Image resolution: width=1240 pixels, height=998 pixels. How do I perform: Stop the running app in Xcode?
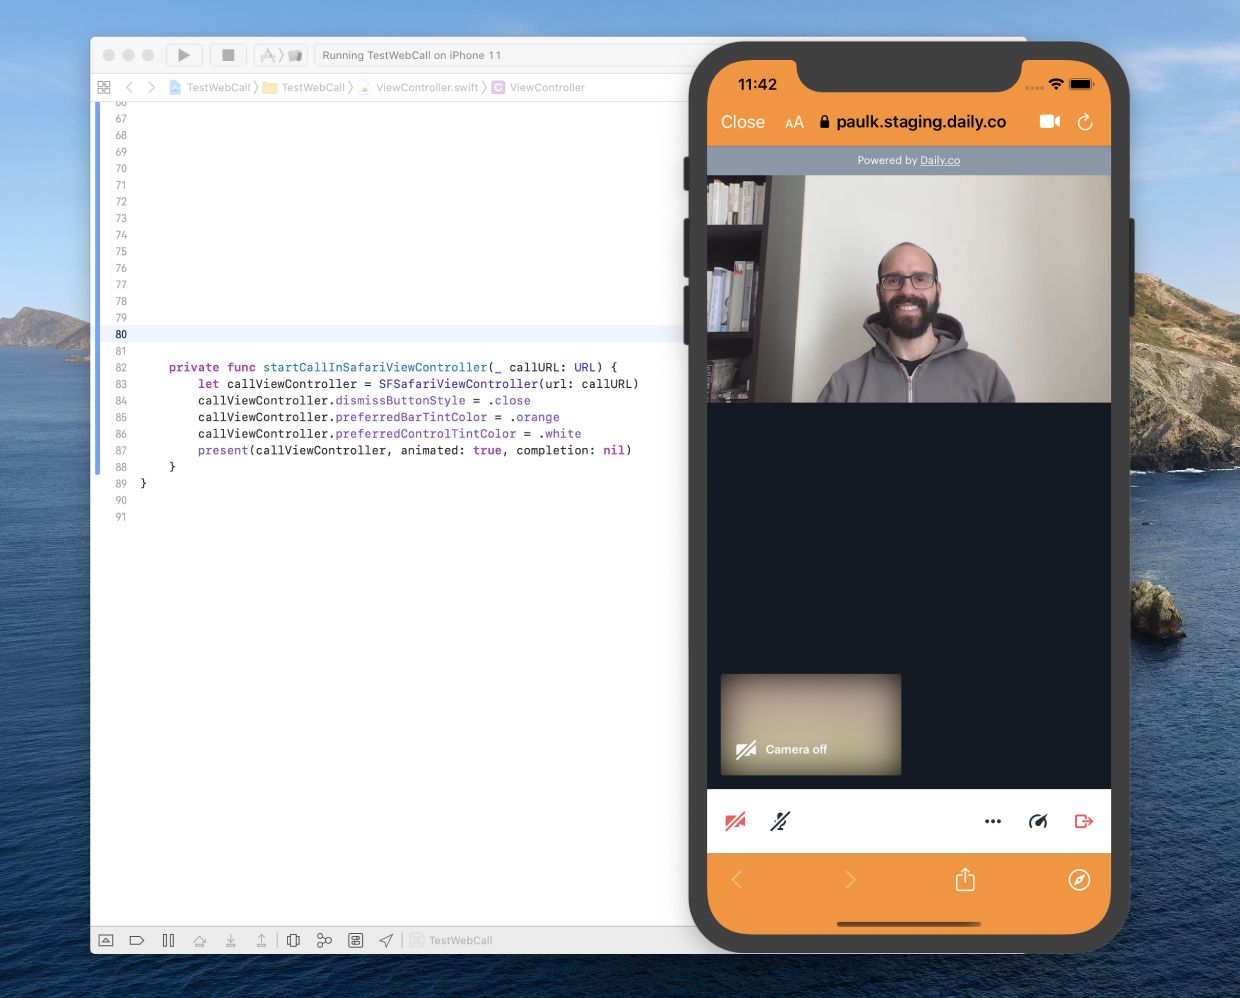click(x=228, y=55)
